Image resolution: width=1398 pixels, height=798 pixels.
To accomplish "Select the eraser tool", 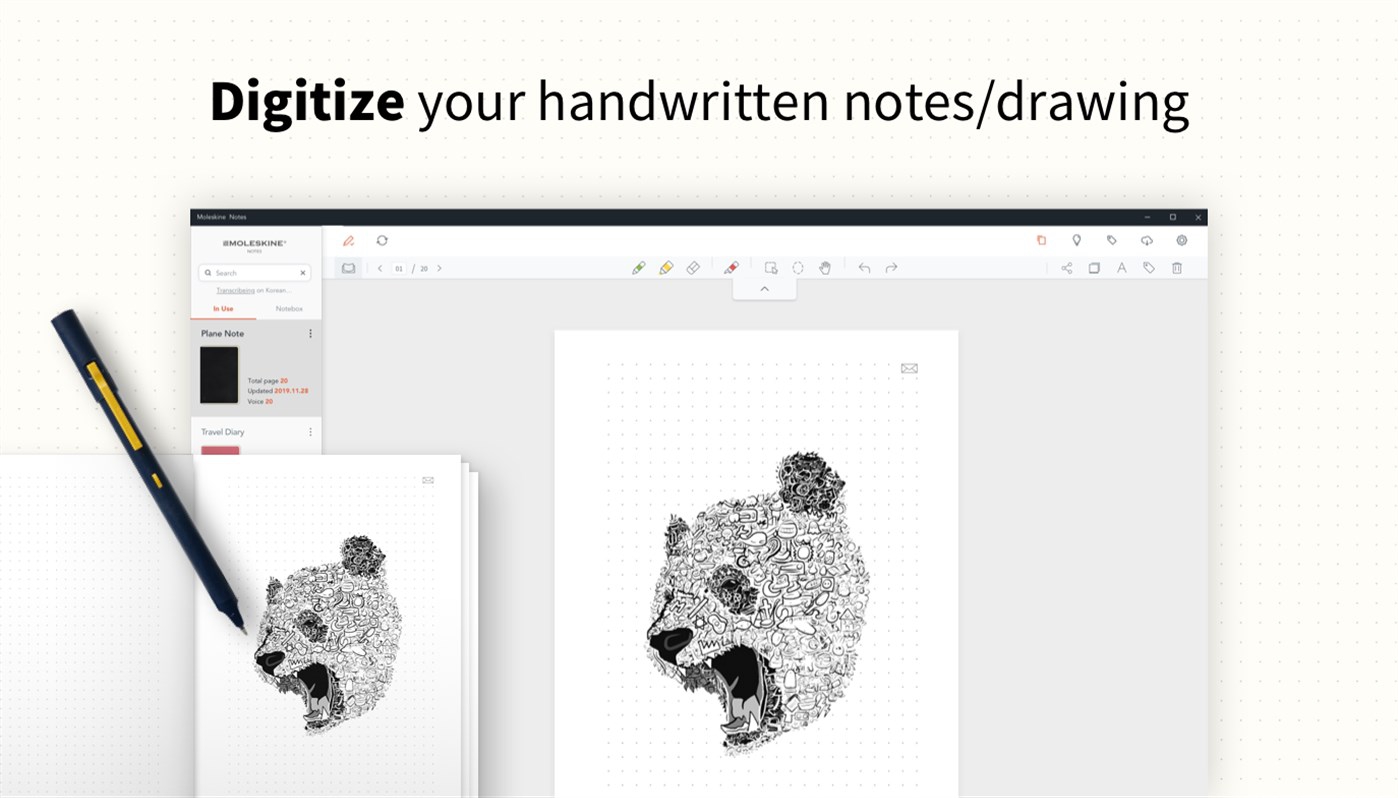I will click(693, 268).
